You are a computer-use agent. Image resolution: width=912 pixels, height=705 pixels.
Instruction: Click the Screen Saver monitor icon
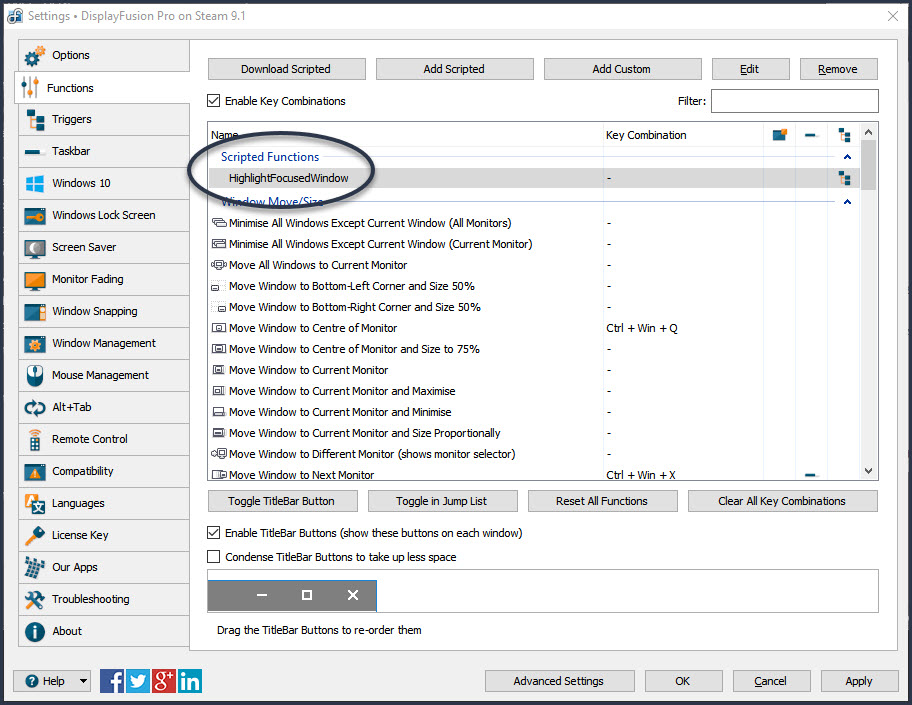pyautogui.click(x=35, y=248)
